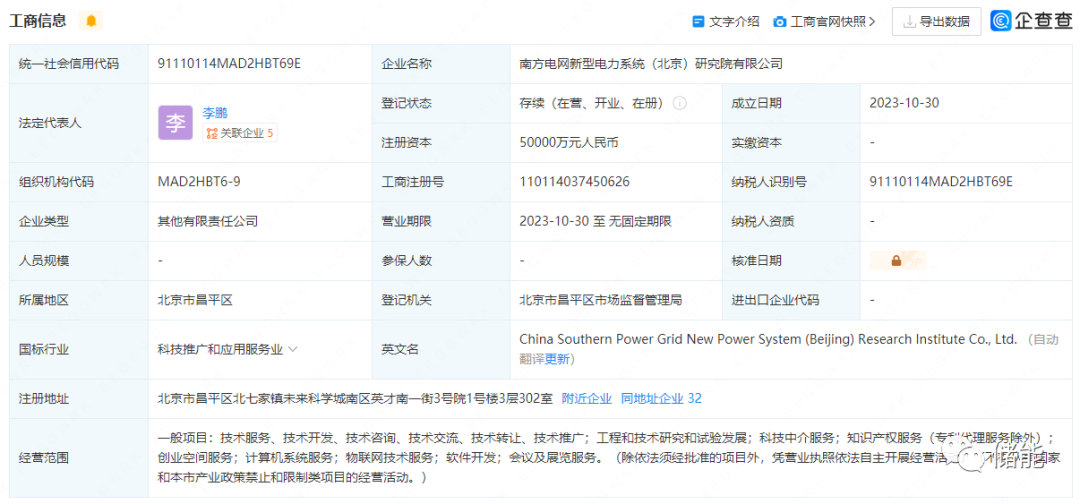Click the purple 李 avatar icon
This screenshot has width=1080, height=504.
[175, 122]
